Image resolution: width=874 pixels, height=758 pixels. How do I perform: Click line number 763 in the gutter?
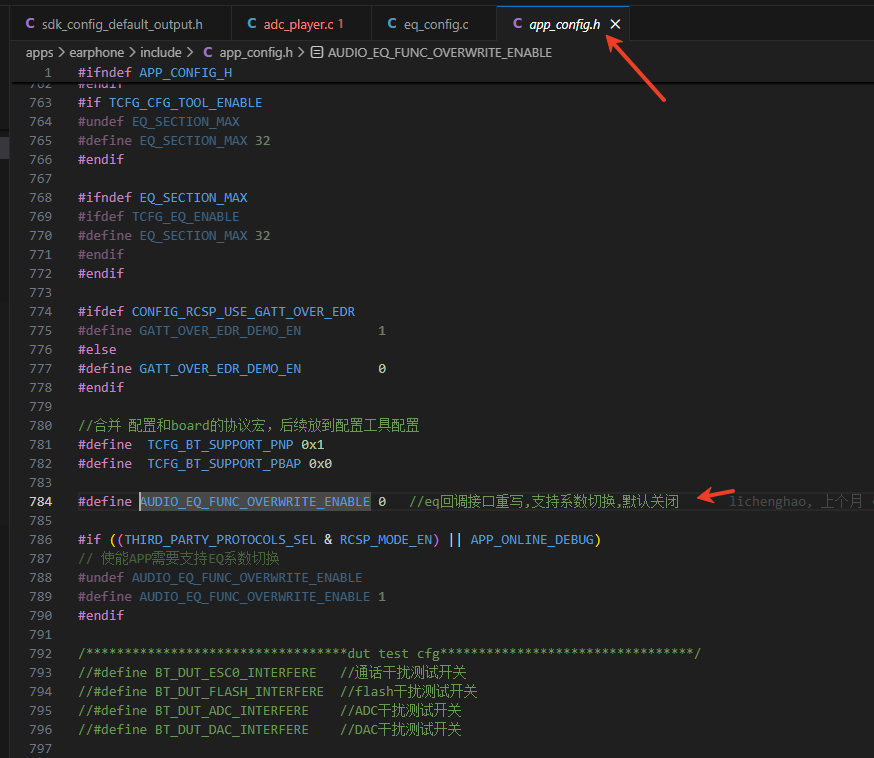click(x=40, y=103)
